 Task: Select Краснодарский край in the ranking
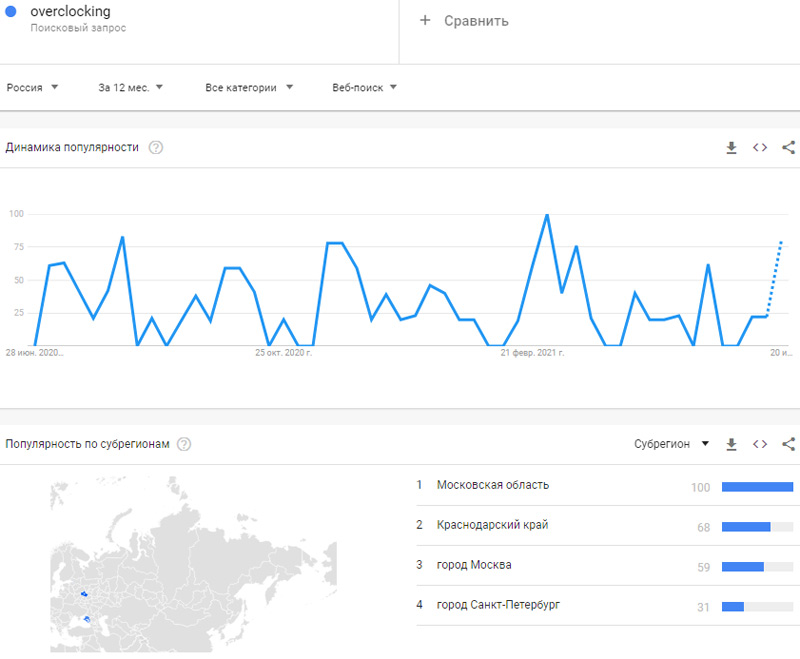pyautogui.click(x=492, y=525)
